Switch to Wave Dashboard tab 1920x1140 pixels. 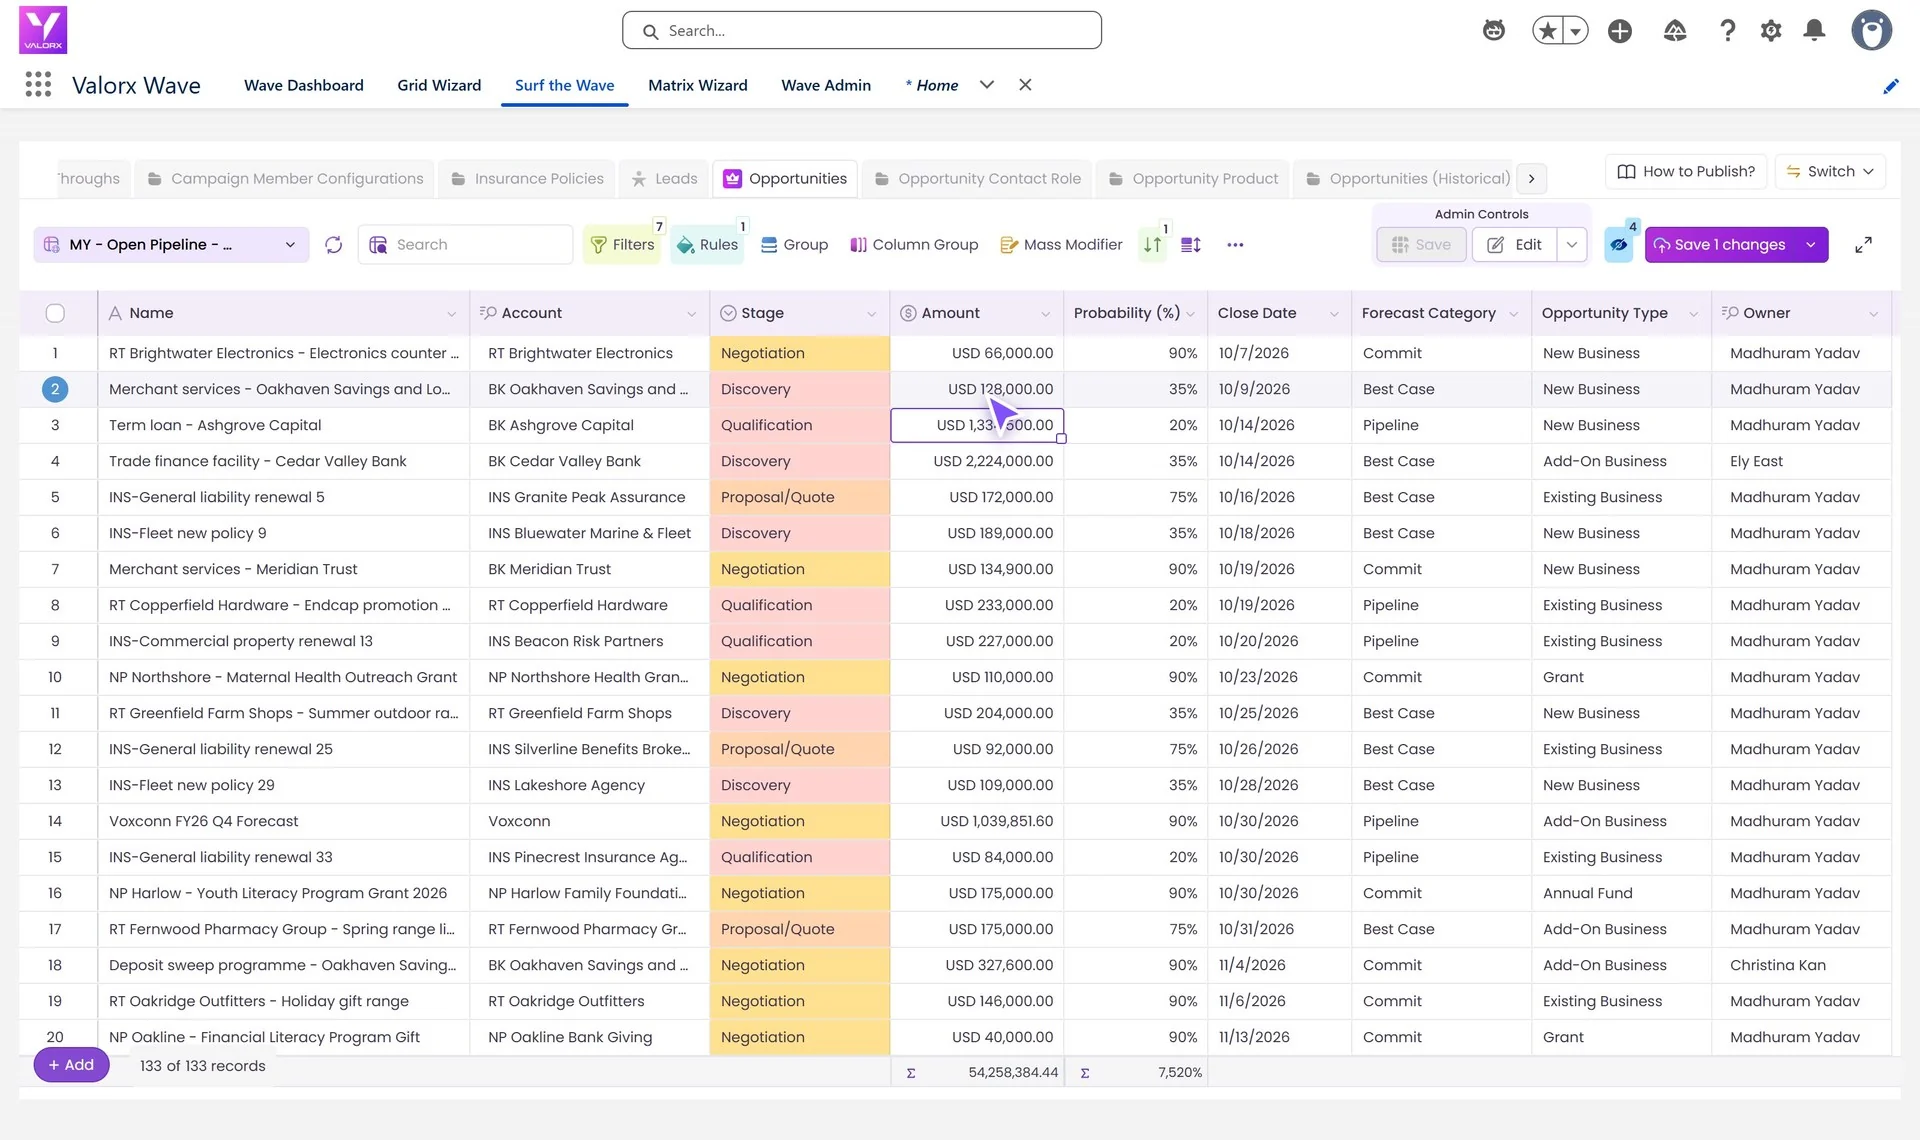click(x=303, y=85)
